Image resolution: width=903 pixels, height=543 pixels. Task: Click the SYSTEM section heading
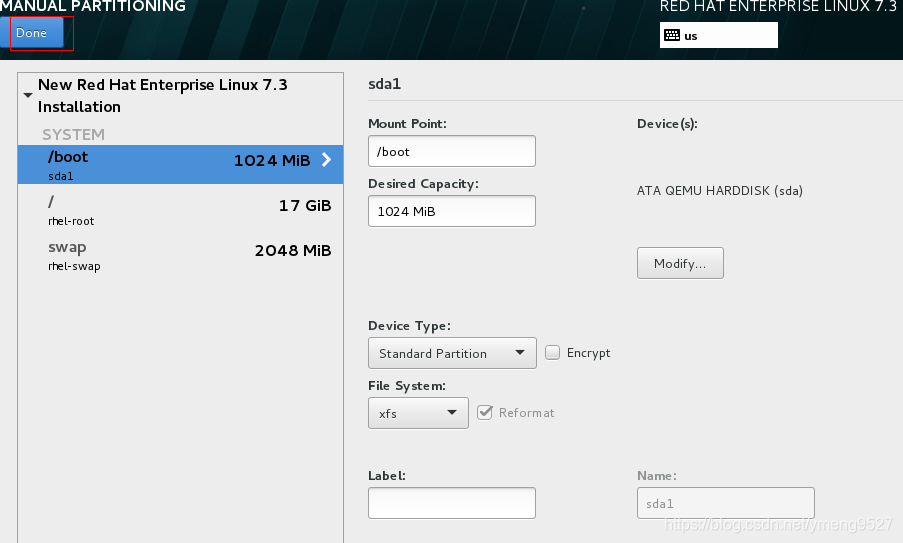73,135
